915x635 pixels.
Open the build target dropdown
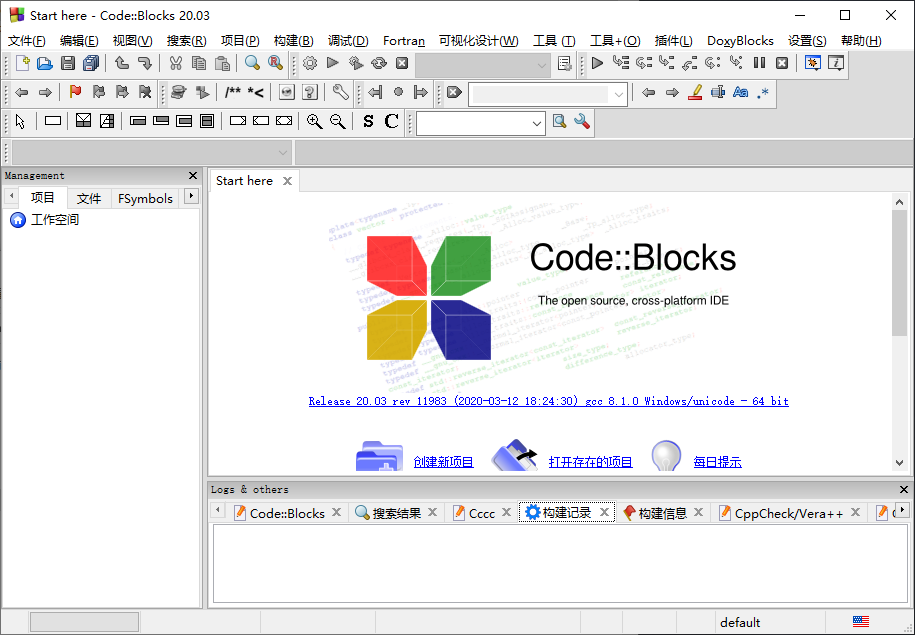(483, 65)
